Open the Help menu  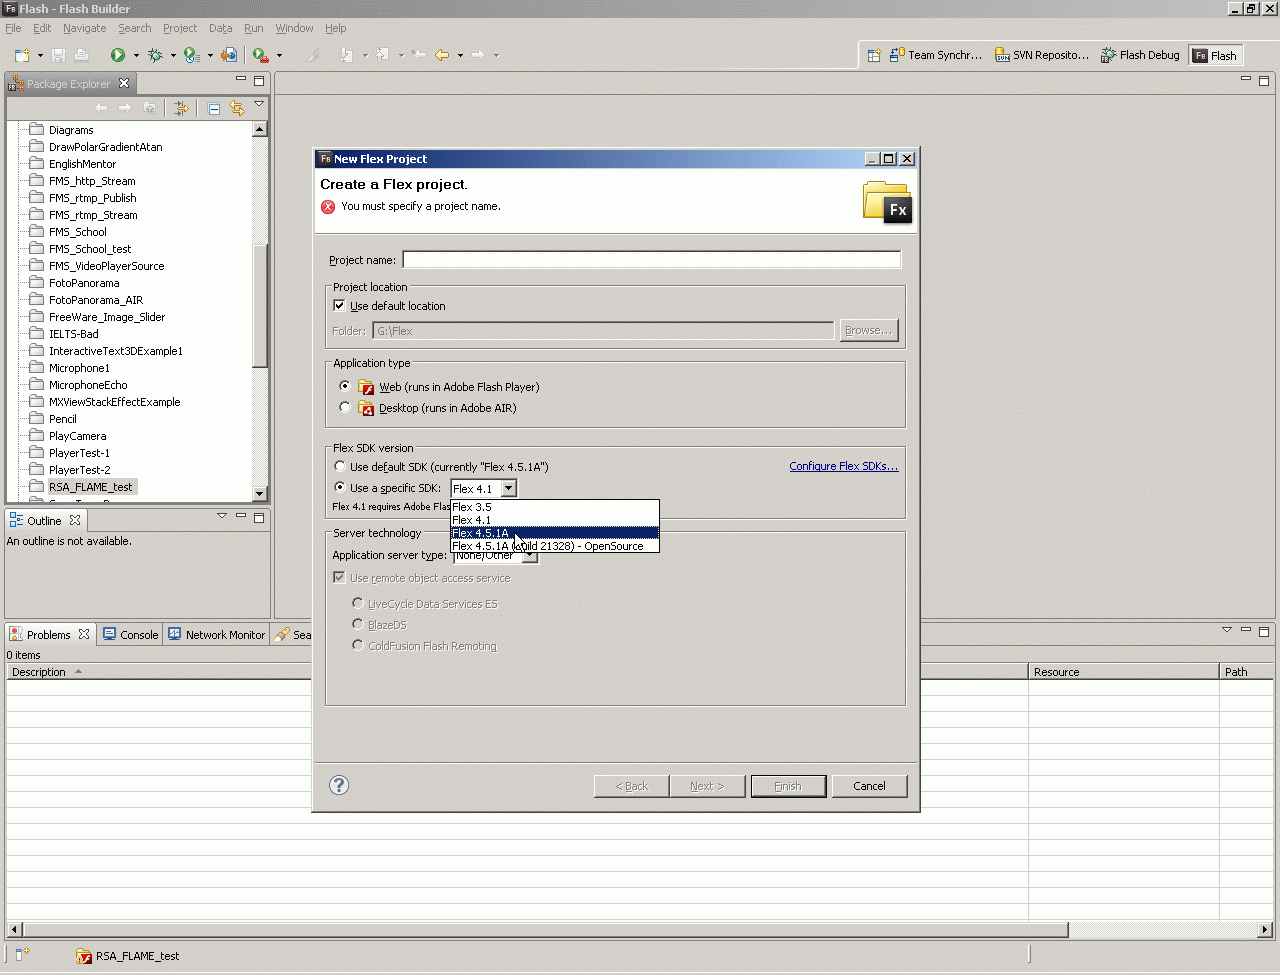click(x=336, y=28)
